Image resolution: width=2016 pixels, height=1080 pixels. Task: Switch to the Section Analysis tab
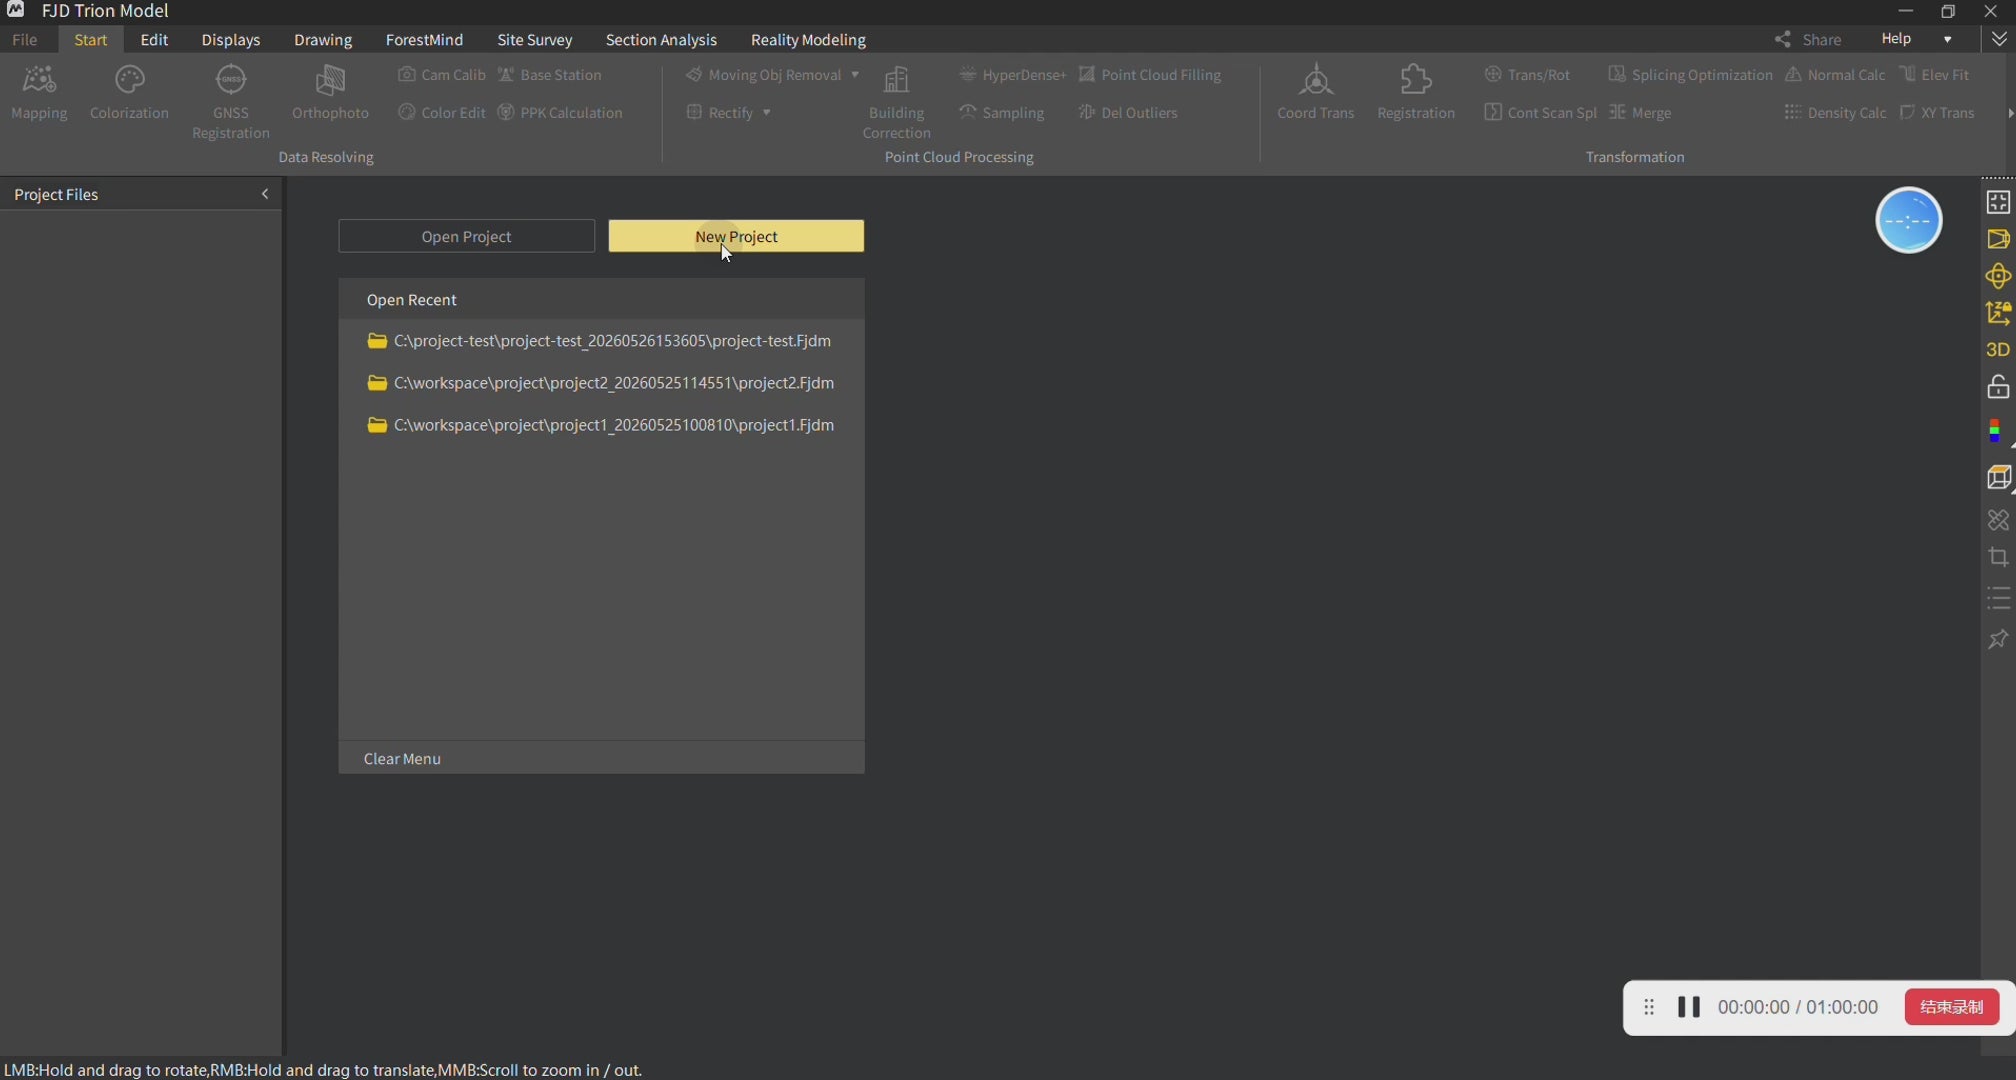pos(661,40)
